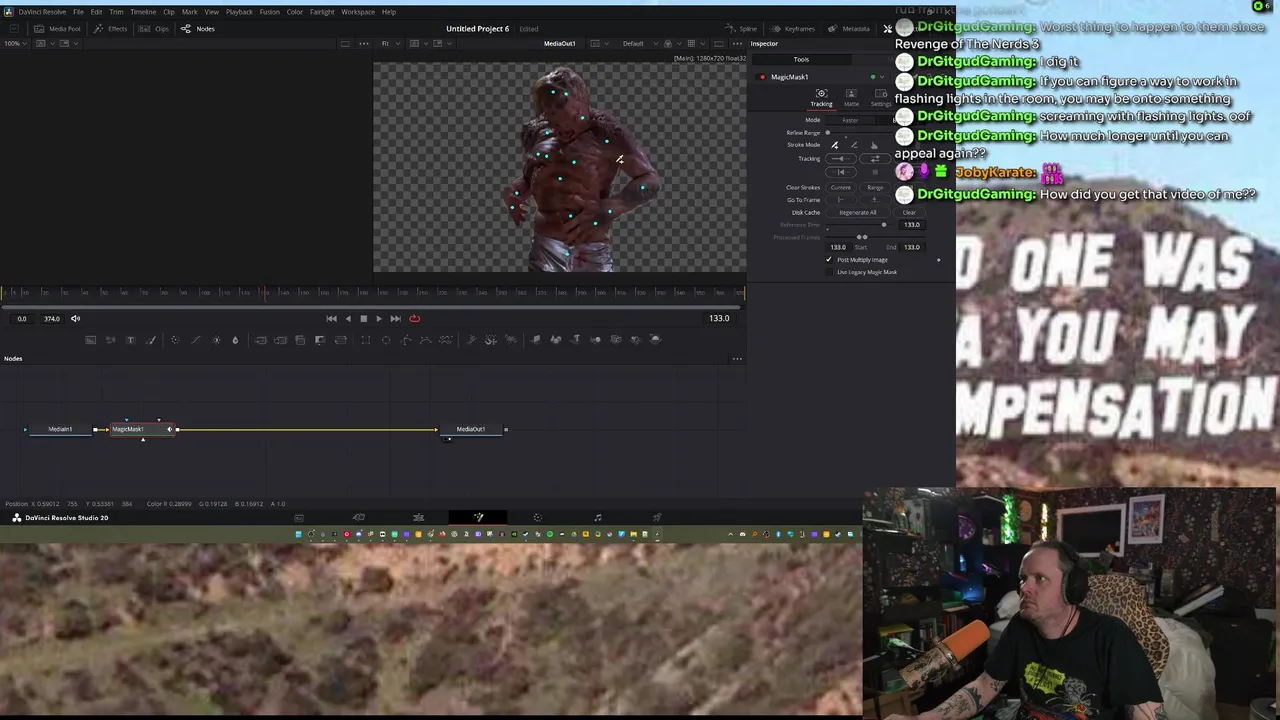Add a Text+ tool from toolbar

click(x=130, y=340)
